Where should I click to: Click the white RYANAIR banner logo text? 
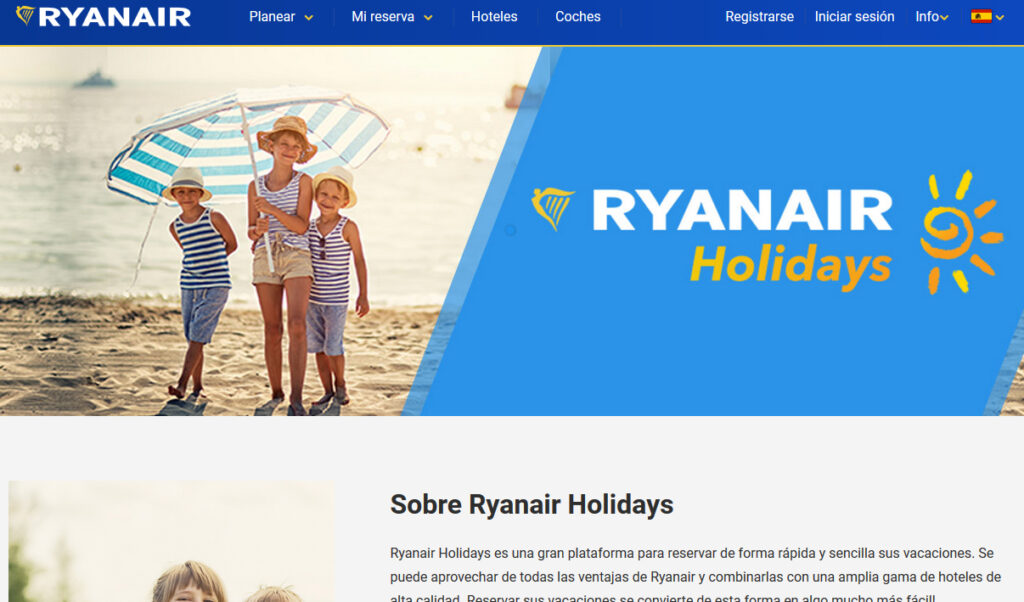[742, 210]
